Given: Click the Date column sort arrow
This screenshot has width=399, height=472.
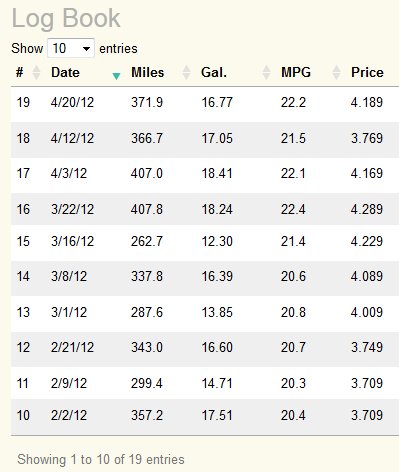Looking at the screenshot, I should click(116, 76).
